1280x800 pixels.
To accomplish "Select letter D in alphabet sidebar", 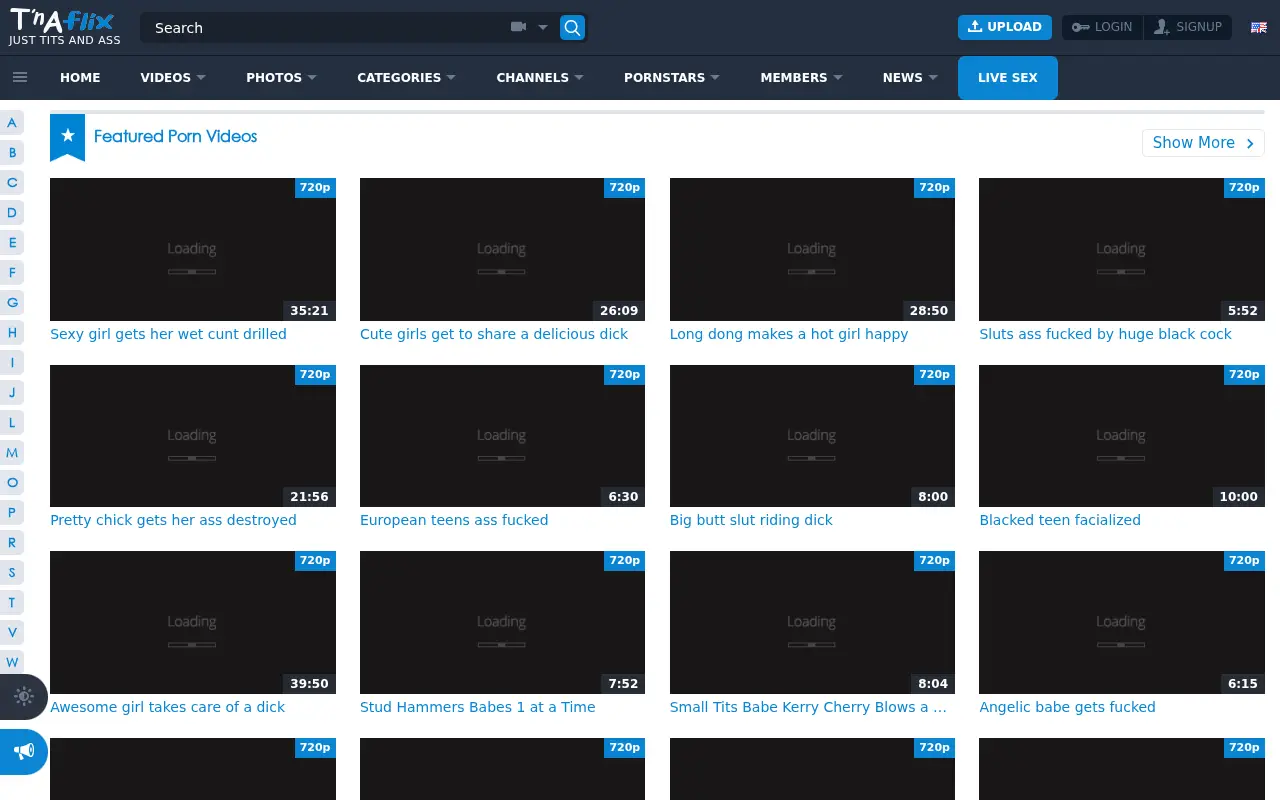I will (12, 213).
